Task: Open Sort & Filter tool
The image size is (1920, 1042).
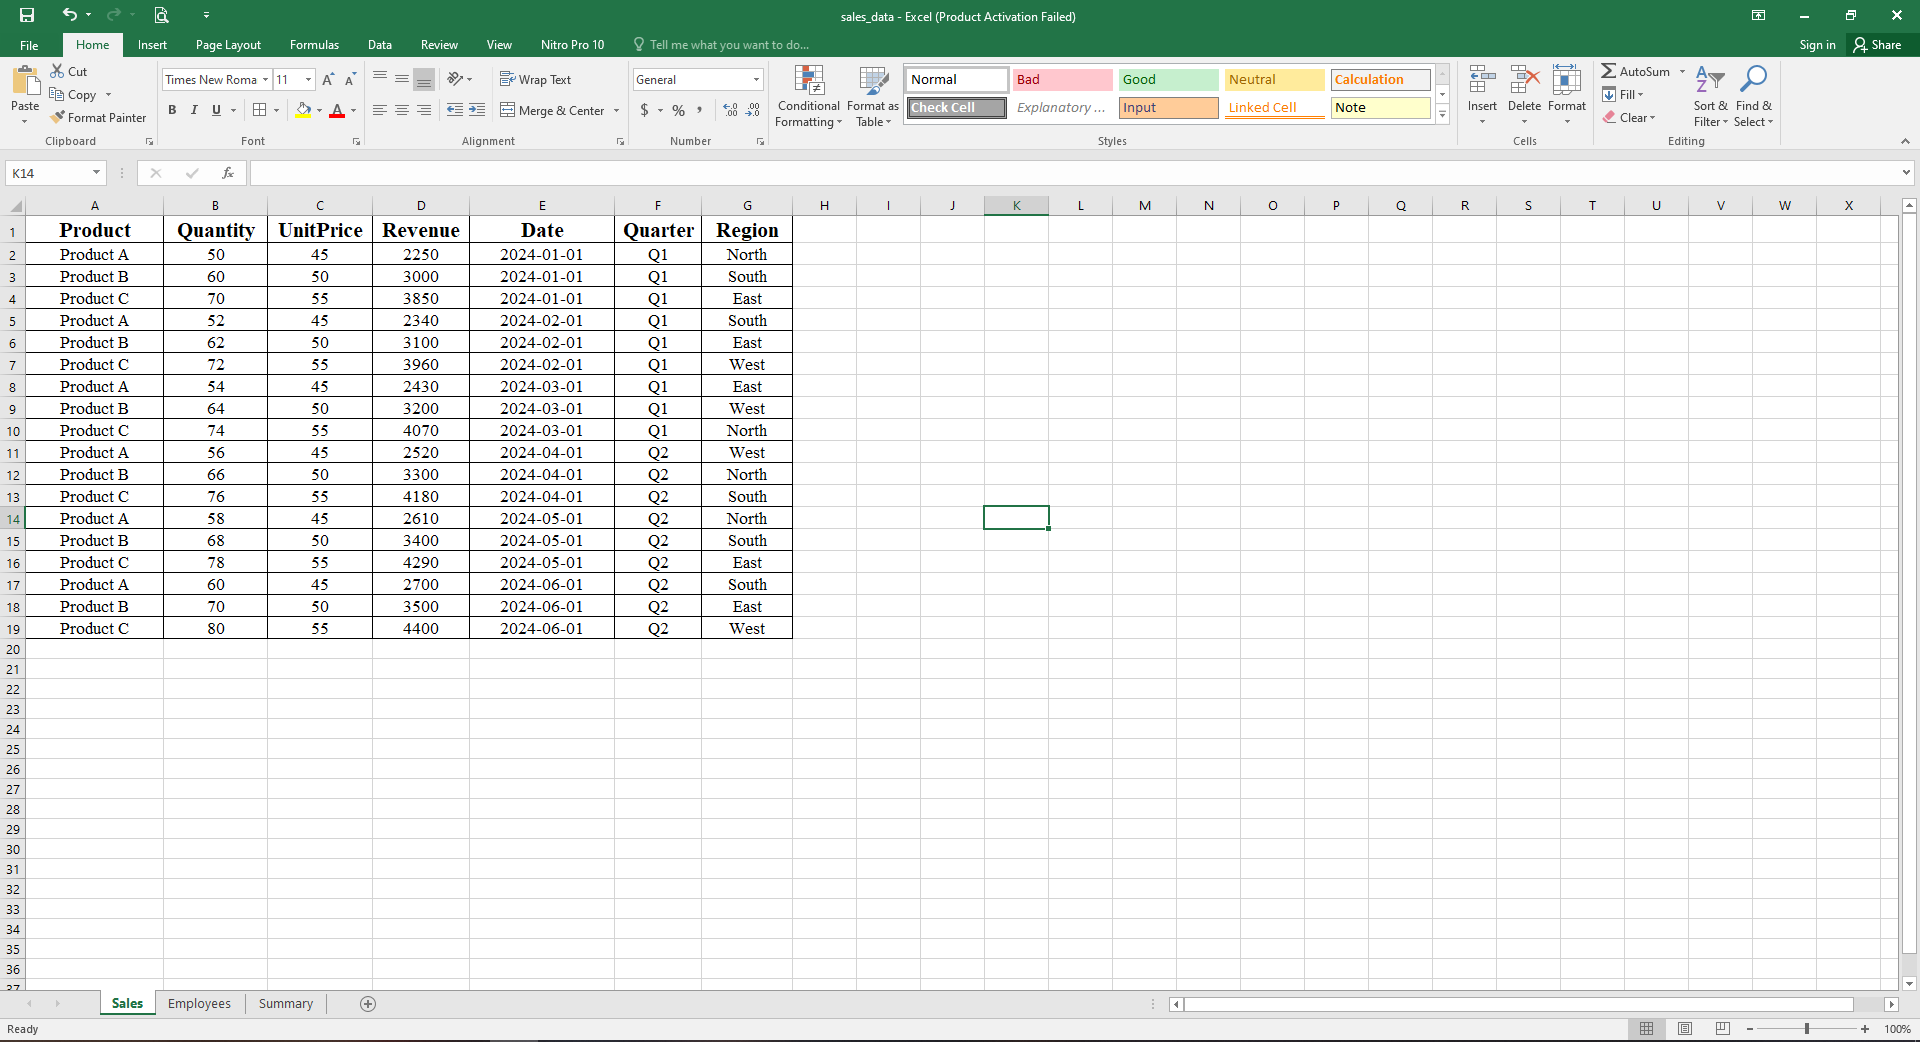Action: point(1709,95)
